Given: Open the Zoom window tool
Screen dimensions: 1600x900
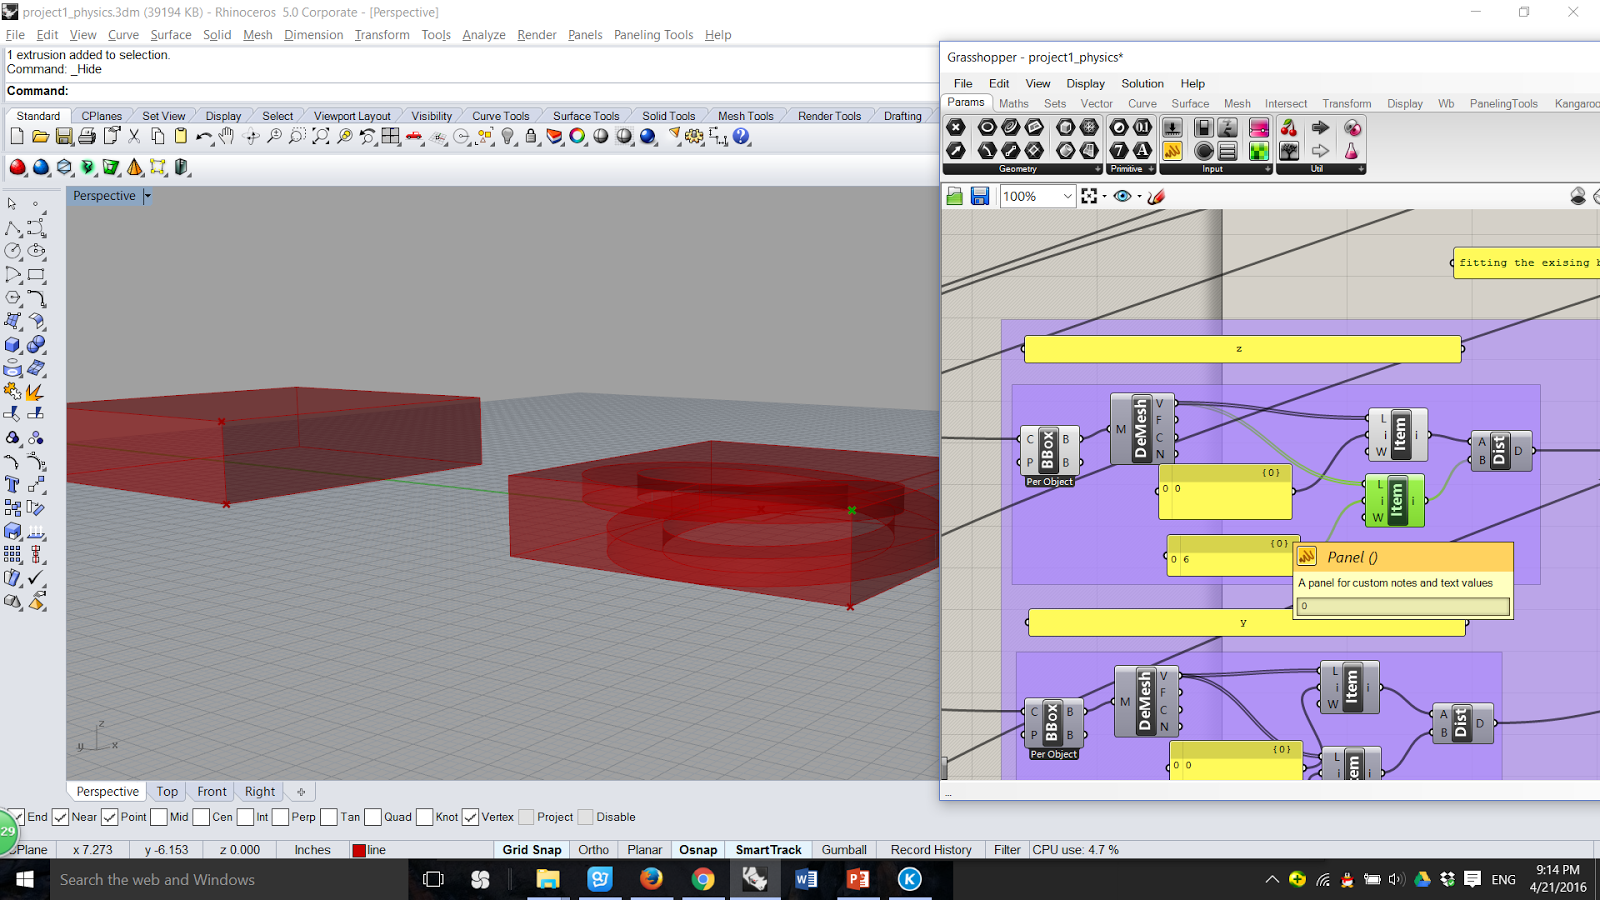Looking at the screenshot, I should click(x=298, y=137).
